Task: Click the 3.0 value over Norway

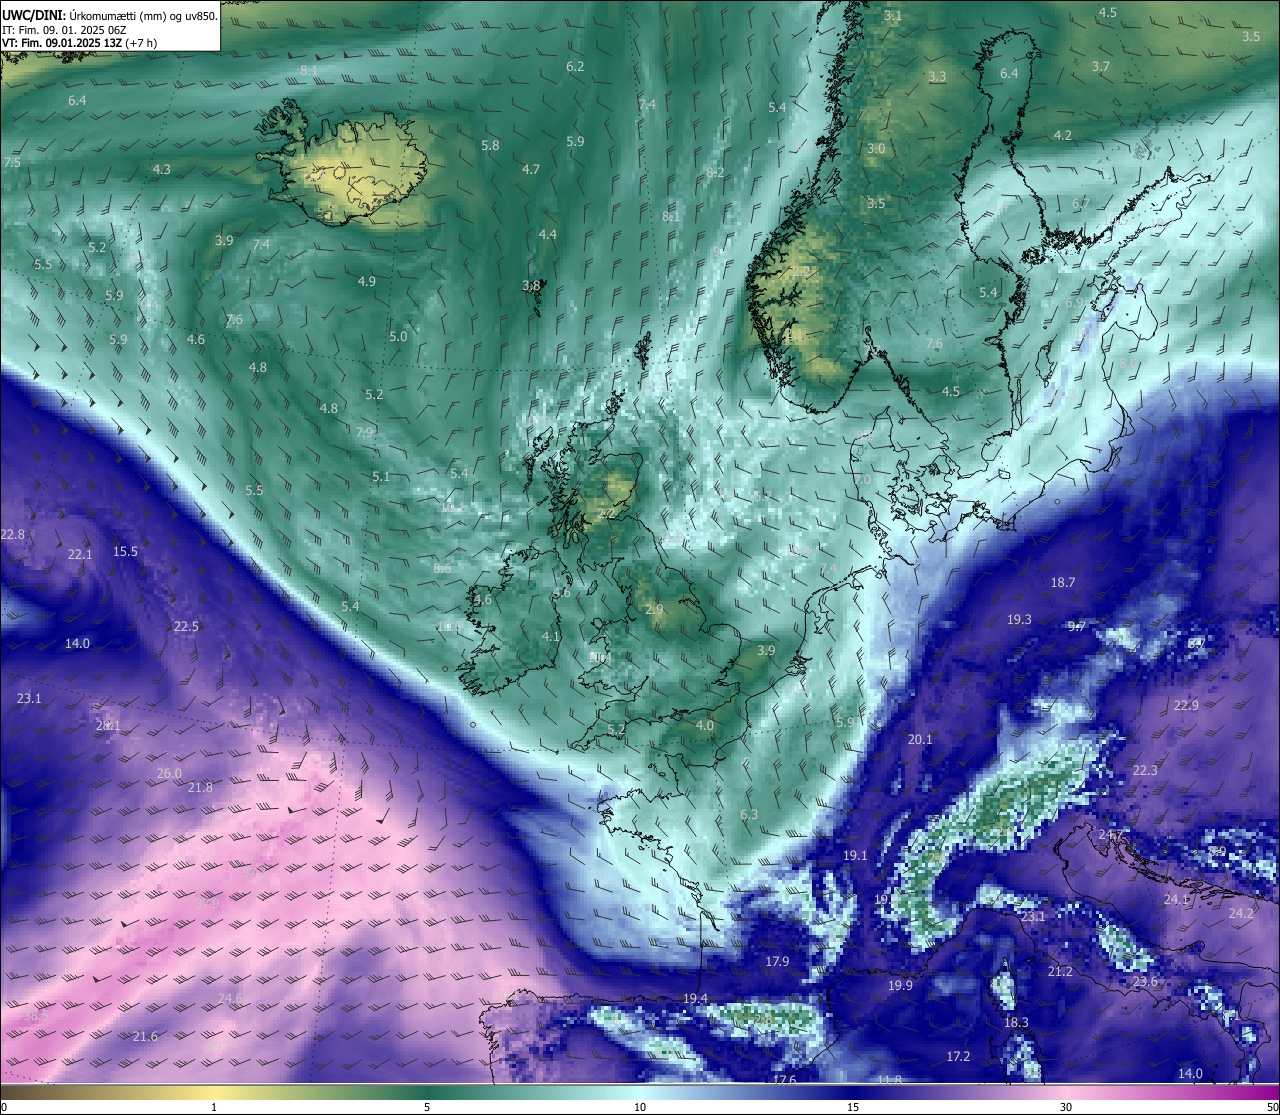Action: [876, 149]
